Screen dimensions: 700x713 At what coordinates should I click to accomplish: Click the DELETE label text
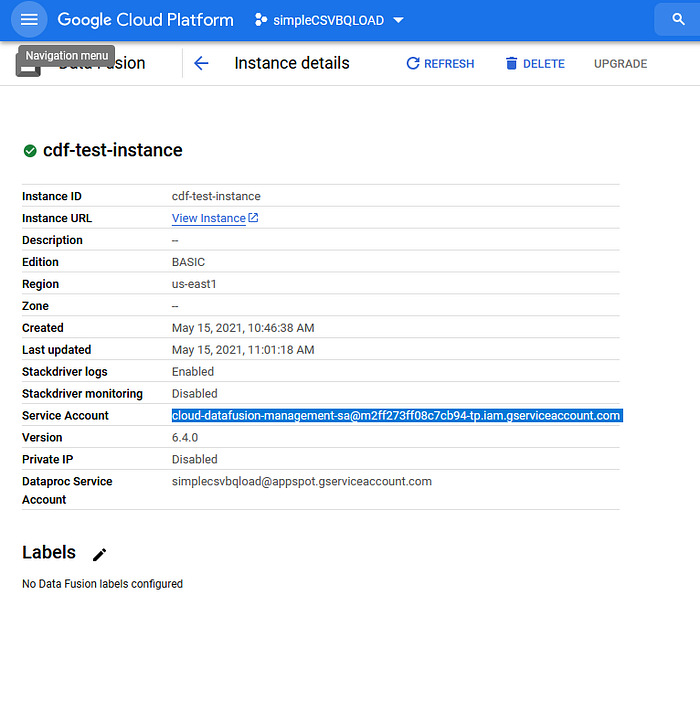point(544,64)
